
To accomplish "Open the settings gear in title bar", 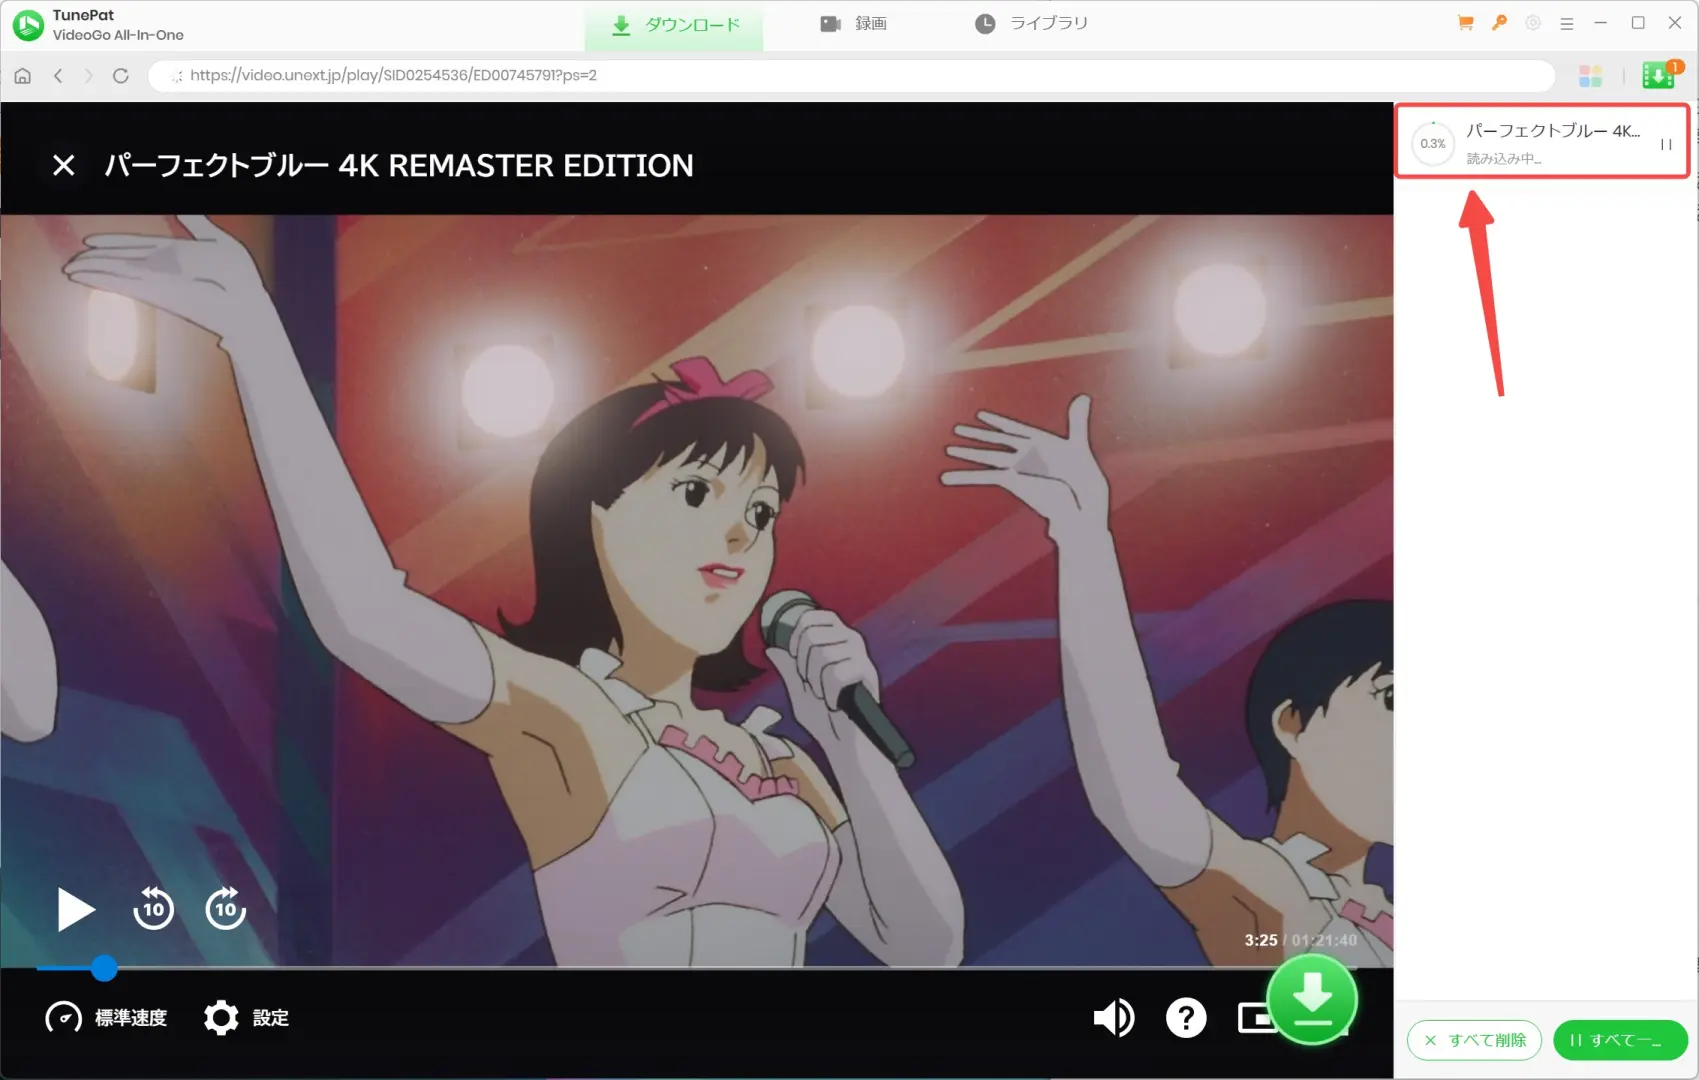I will click(x=1533, y=22).
